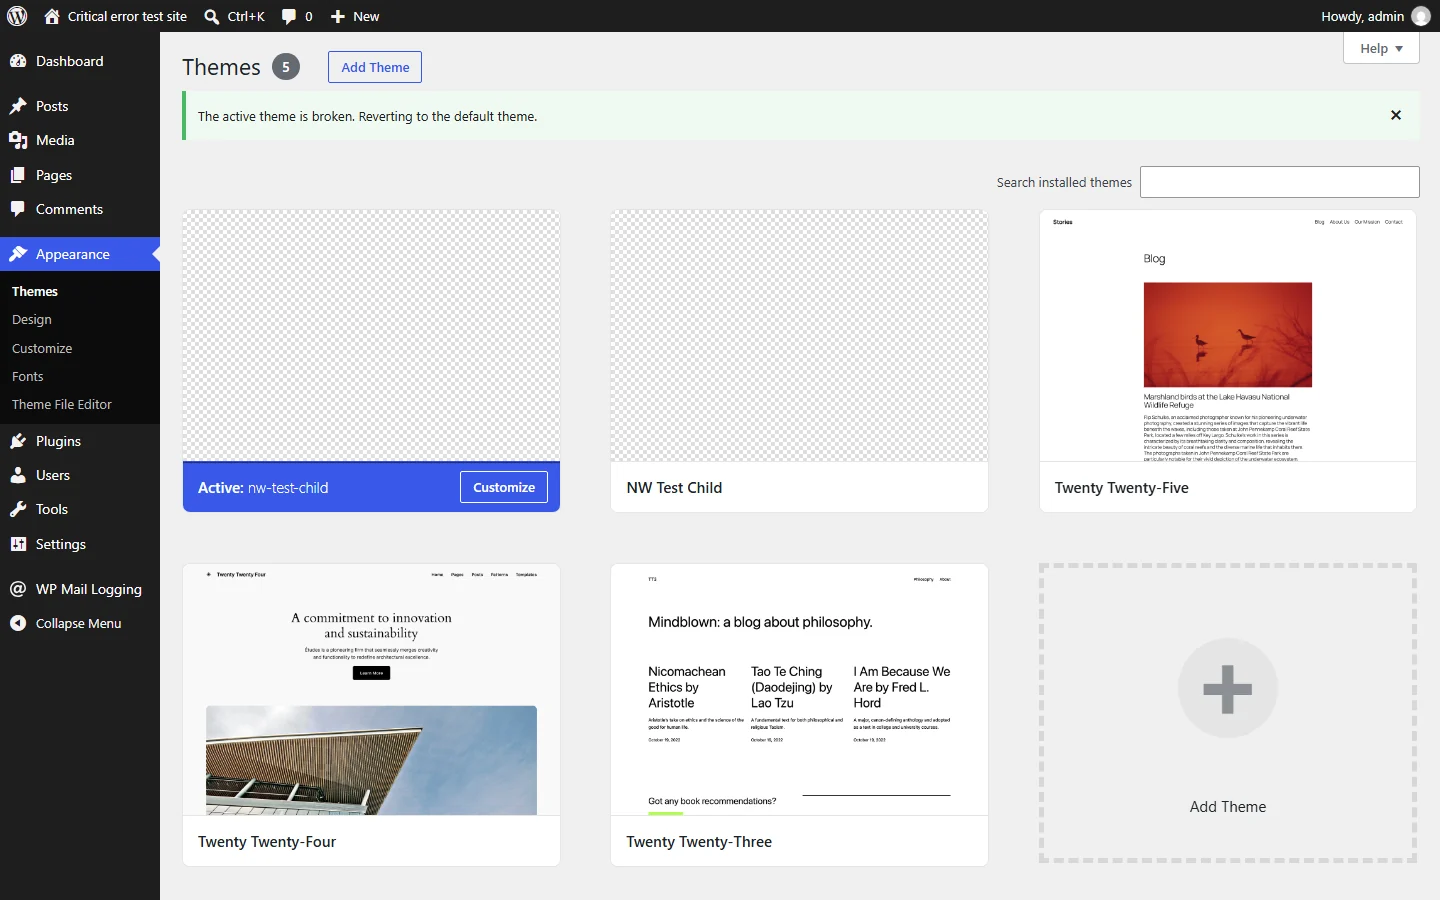
Task: Click the Plugins plug icon
Action: [x=18, y=441]
